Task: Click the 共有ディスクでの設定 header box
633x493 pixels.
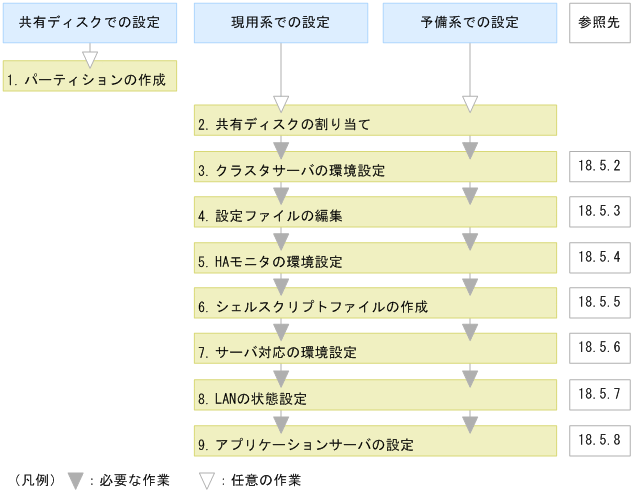Action: coord(89,23)
